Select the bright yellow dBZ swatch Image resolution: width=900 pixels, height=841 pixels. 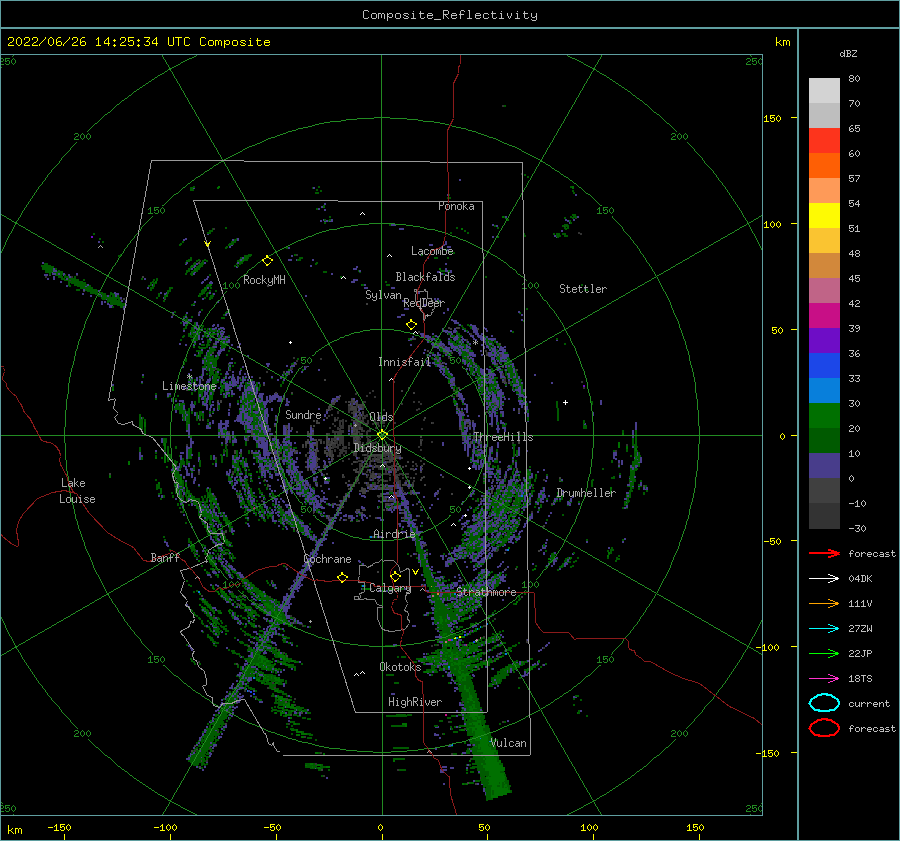[824, 215]
